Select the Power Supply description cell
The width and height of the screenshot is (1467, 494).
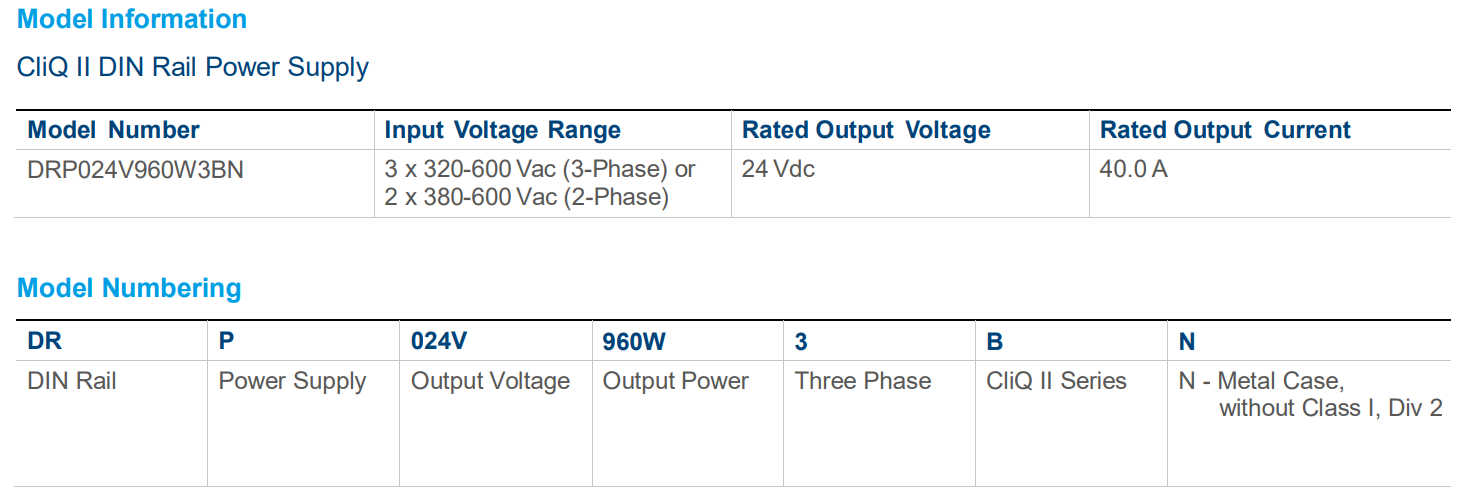tap(292, 381)
